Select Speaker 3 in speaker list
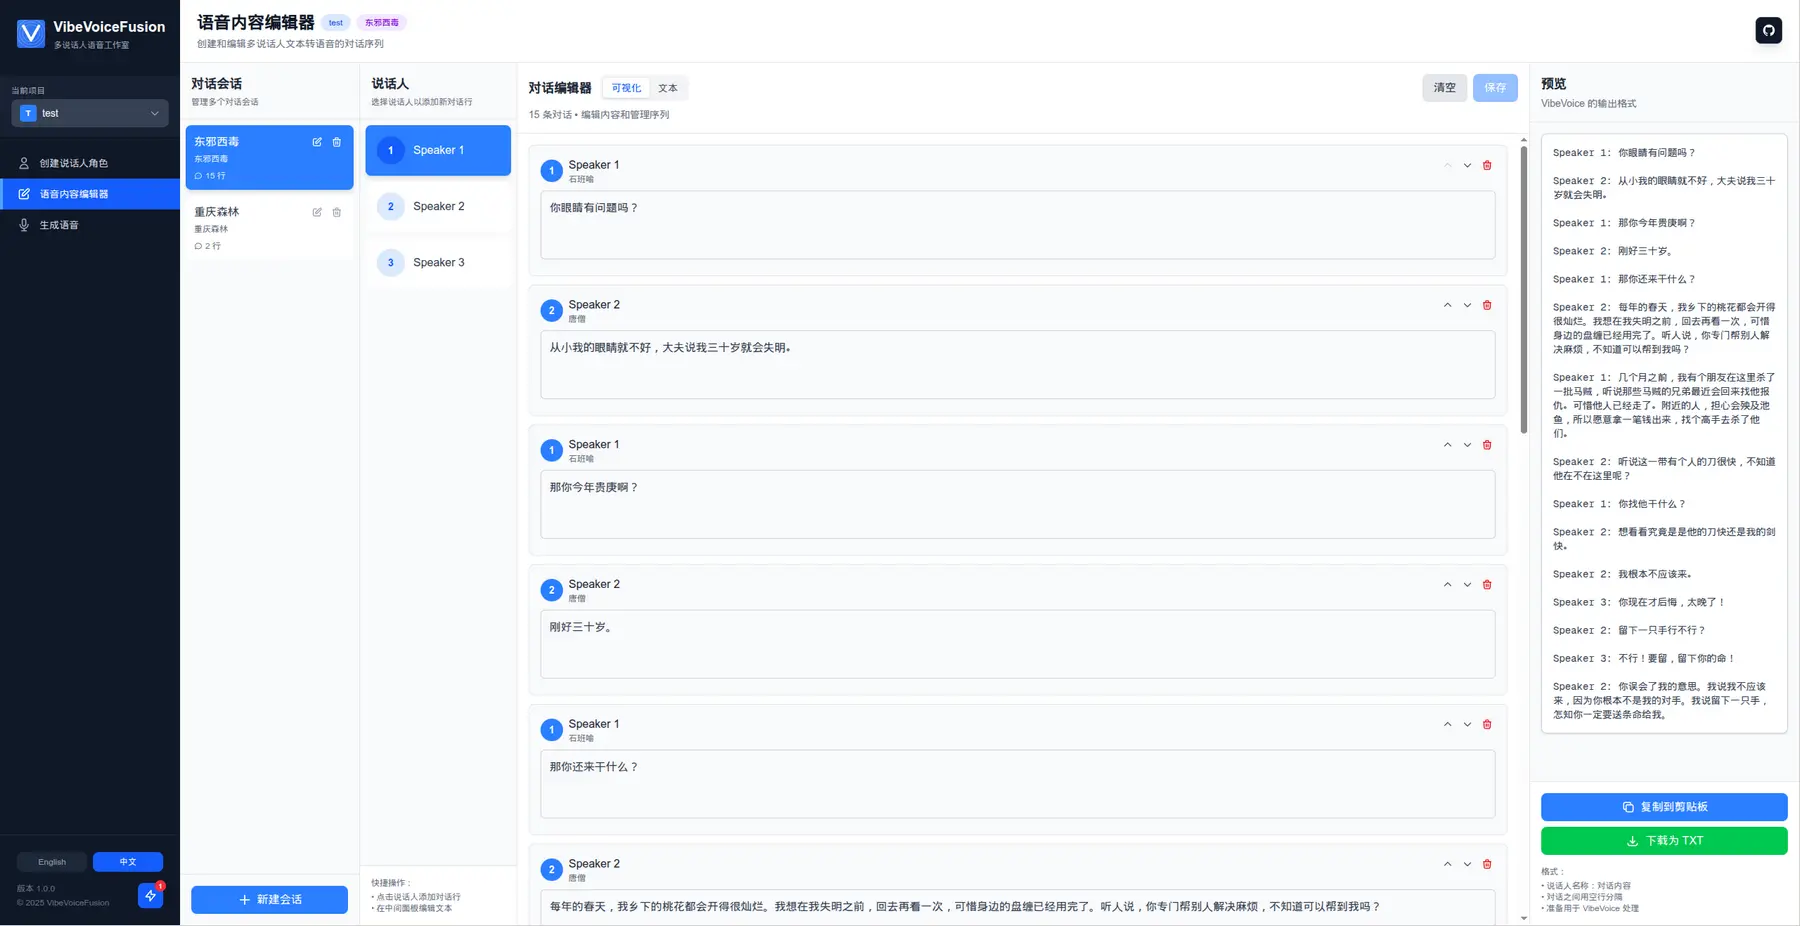Screen dimensions: 1800x926 coord(438,262)
